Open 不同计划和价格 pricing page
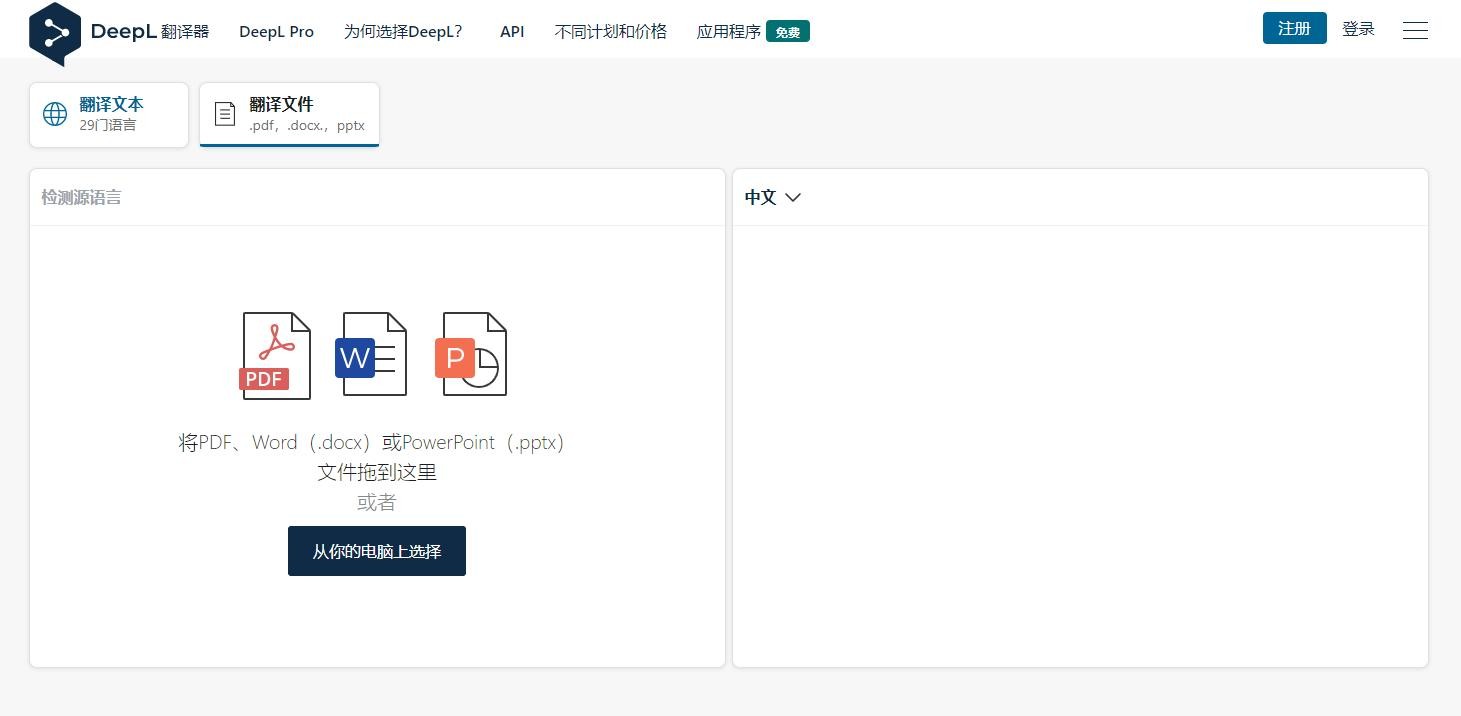This screenshot has height=716, width=1461. pyautogui.click(x=610, y=31)
